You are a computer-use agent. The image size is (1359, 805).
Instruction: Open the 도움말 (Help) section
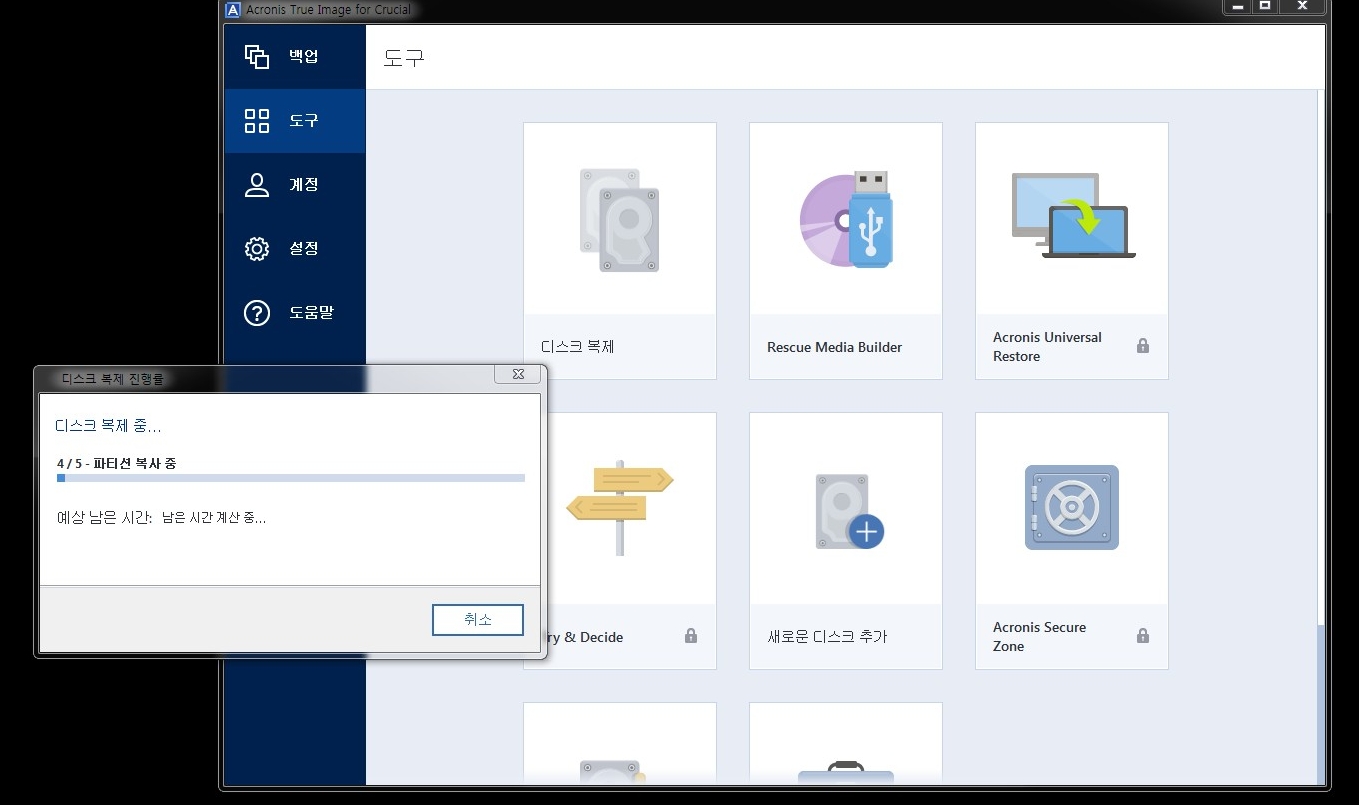tap(295, 312)
